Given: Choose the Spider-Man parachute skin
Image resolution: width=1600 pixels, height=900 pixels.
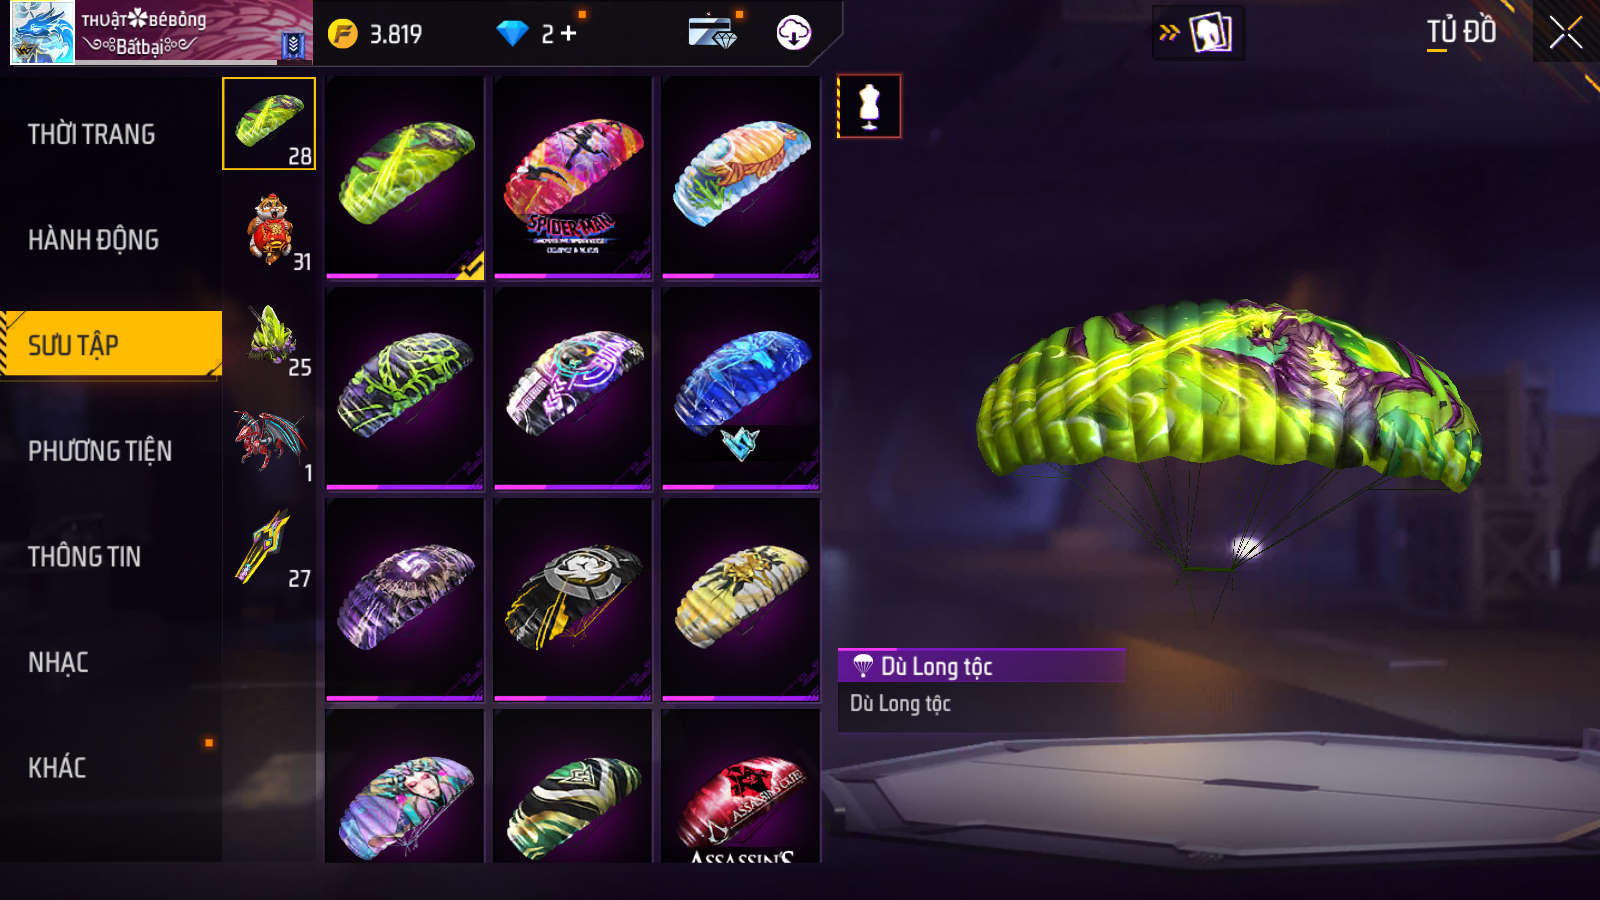Looking at the screenshot, I should pos(573,178).
